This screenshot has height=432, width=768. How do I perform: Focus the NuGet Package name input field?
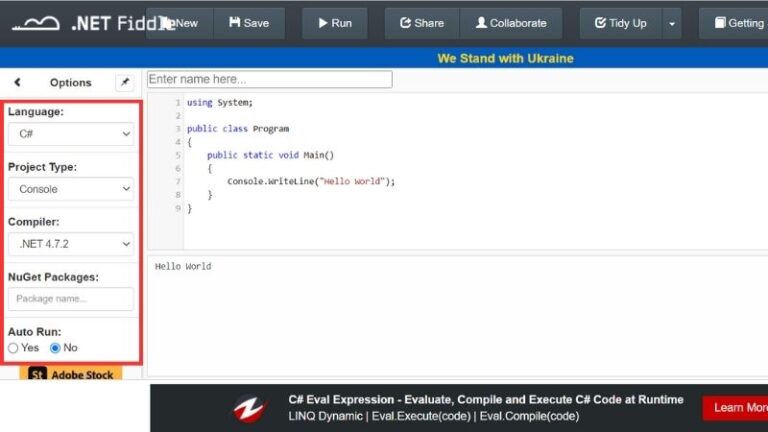pos(70,298)
